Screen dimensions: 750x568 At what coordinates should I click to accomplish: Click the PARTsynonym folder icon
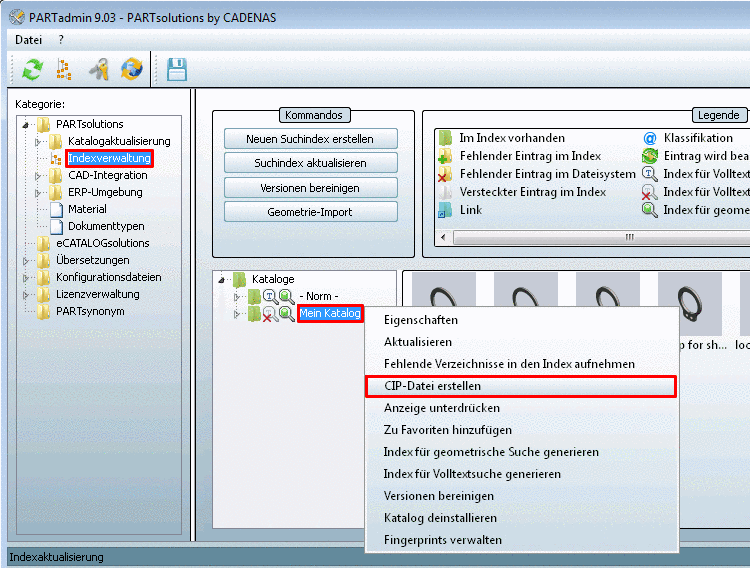click(44, 311)
